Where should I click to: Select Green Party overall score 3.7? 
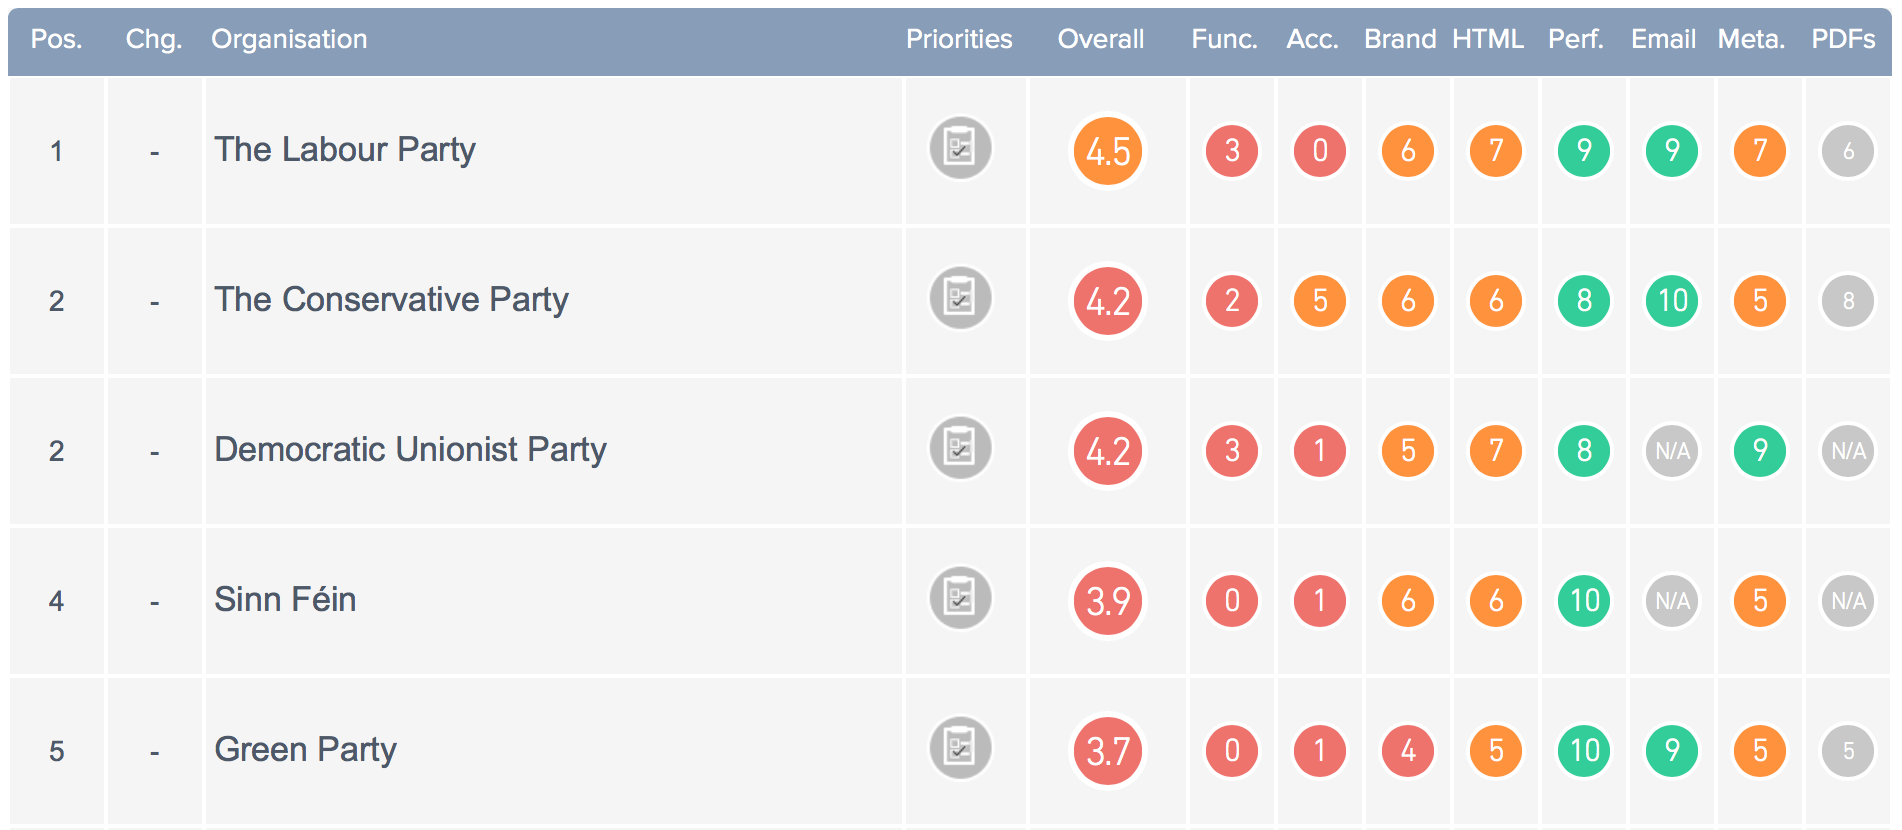pyautogui.click(x=1108, y=751)
